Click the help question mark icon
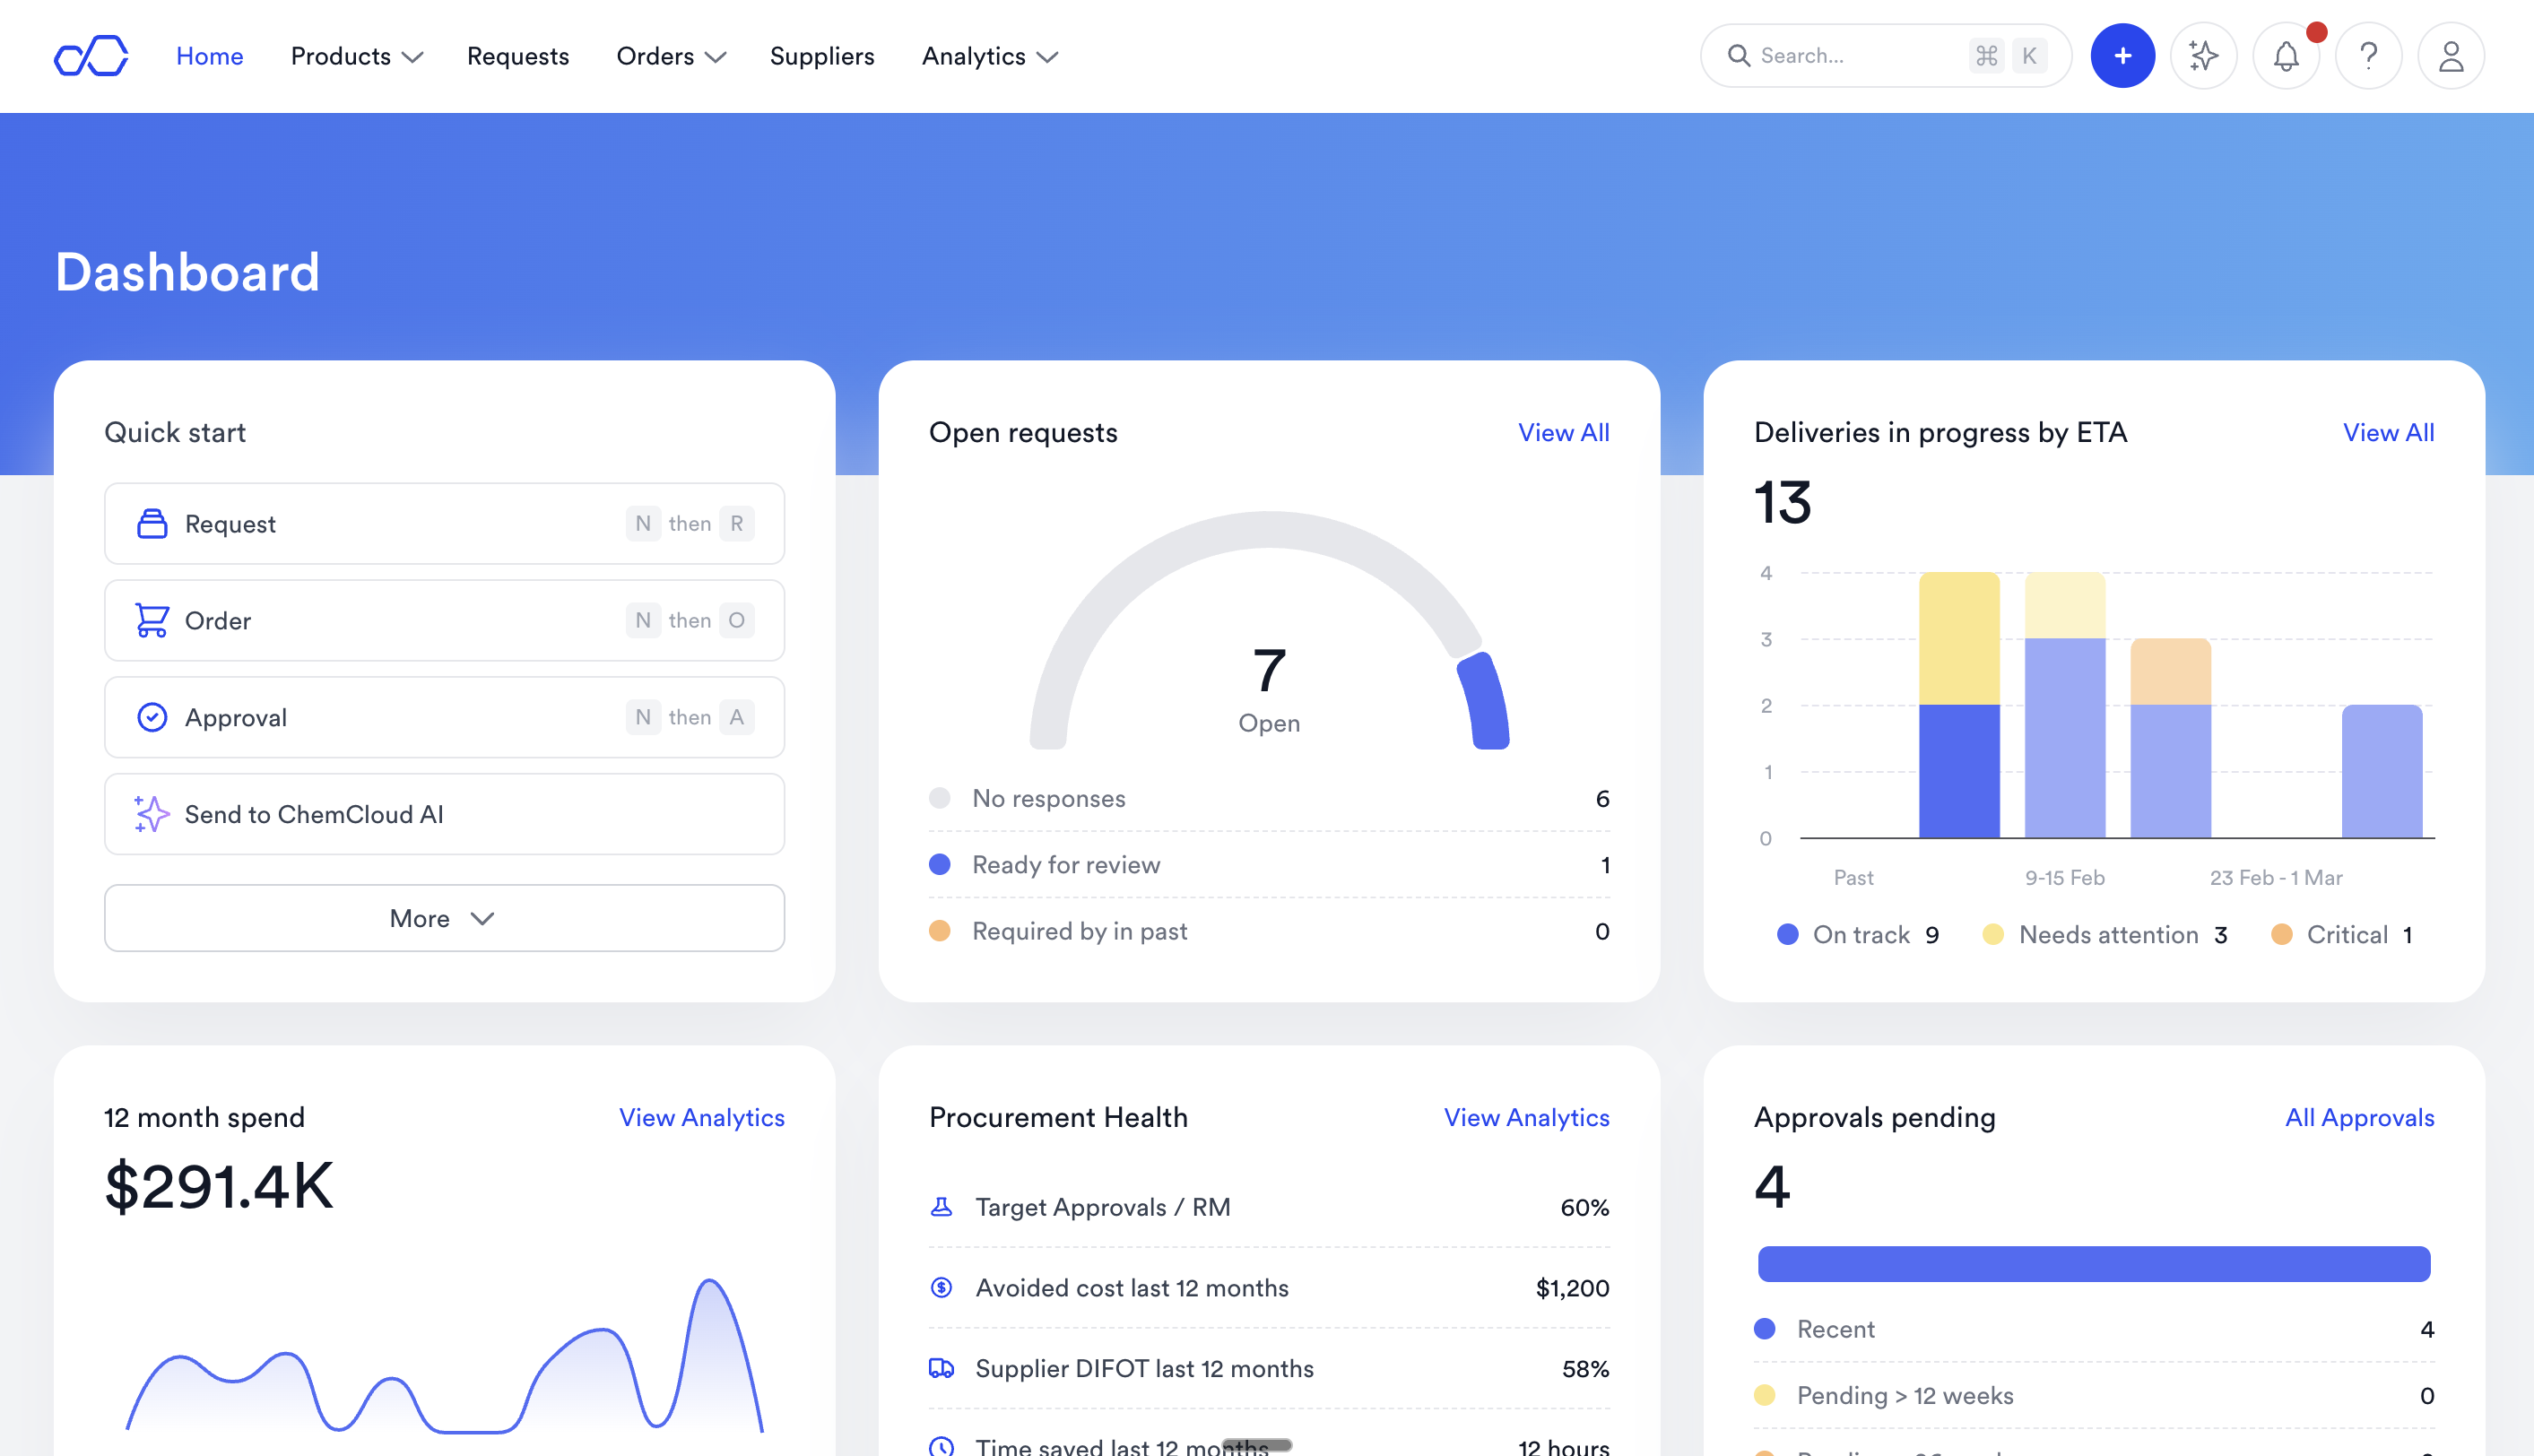2534x1456 pixels. coord(2368,56)
